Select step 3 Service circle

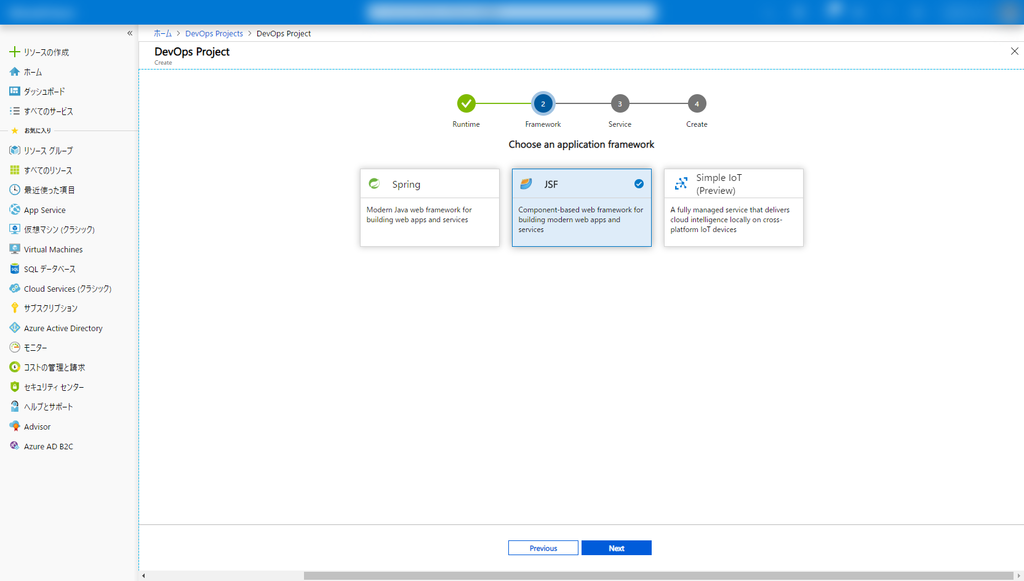pyautogui.click(x=620, y=103)
